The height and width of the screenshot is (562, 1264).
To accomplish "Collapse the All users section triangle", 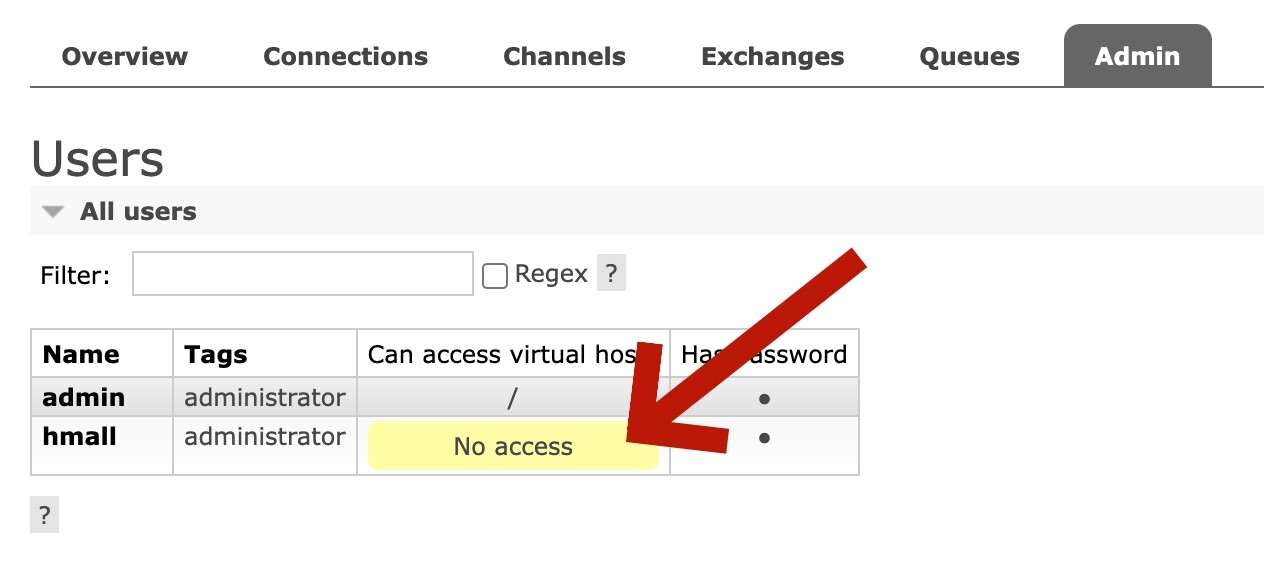I will [x=54, y=212].
